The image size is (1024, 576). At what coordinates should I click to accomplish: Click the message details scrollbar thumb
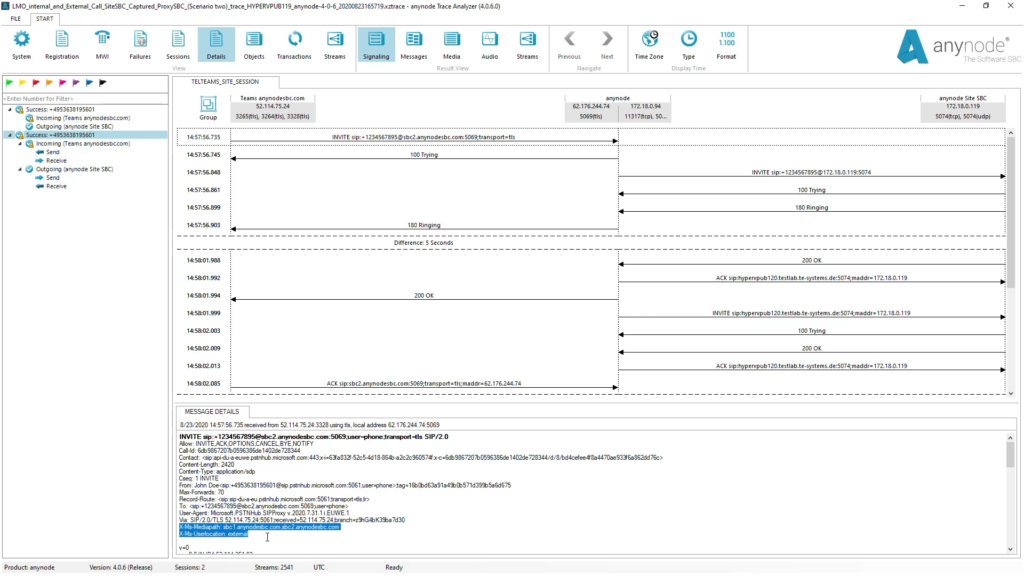(x=1010, y=455)
